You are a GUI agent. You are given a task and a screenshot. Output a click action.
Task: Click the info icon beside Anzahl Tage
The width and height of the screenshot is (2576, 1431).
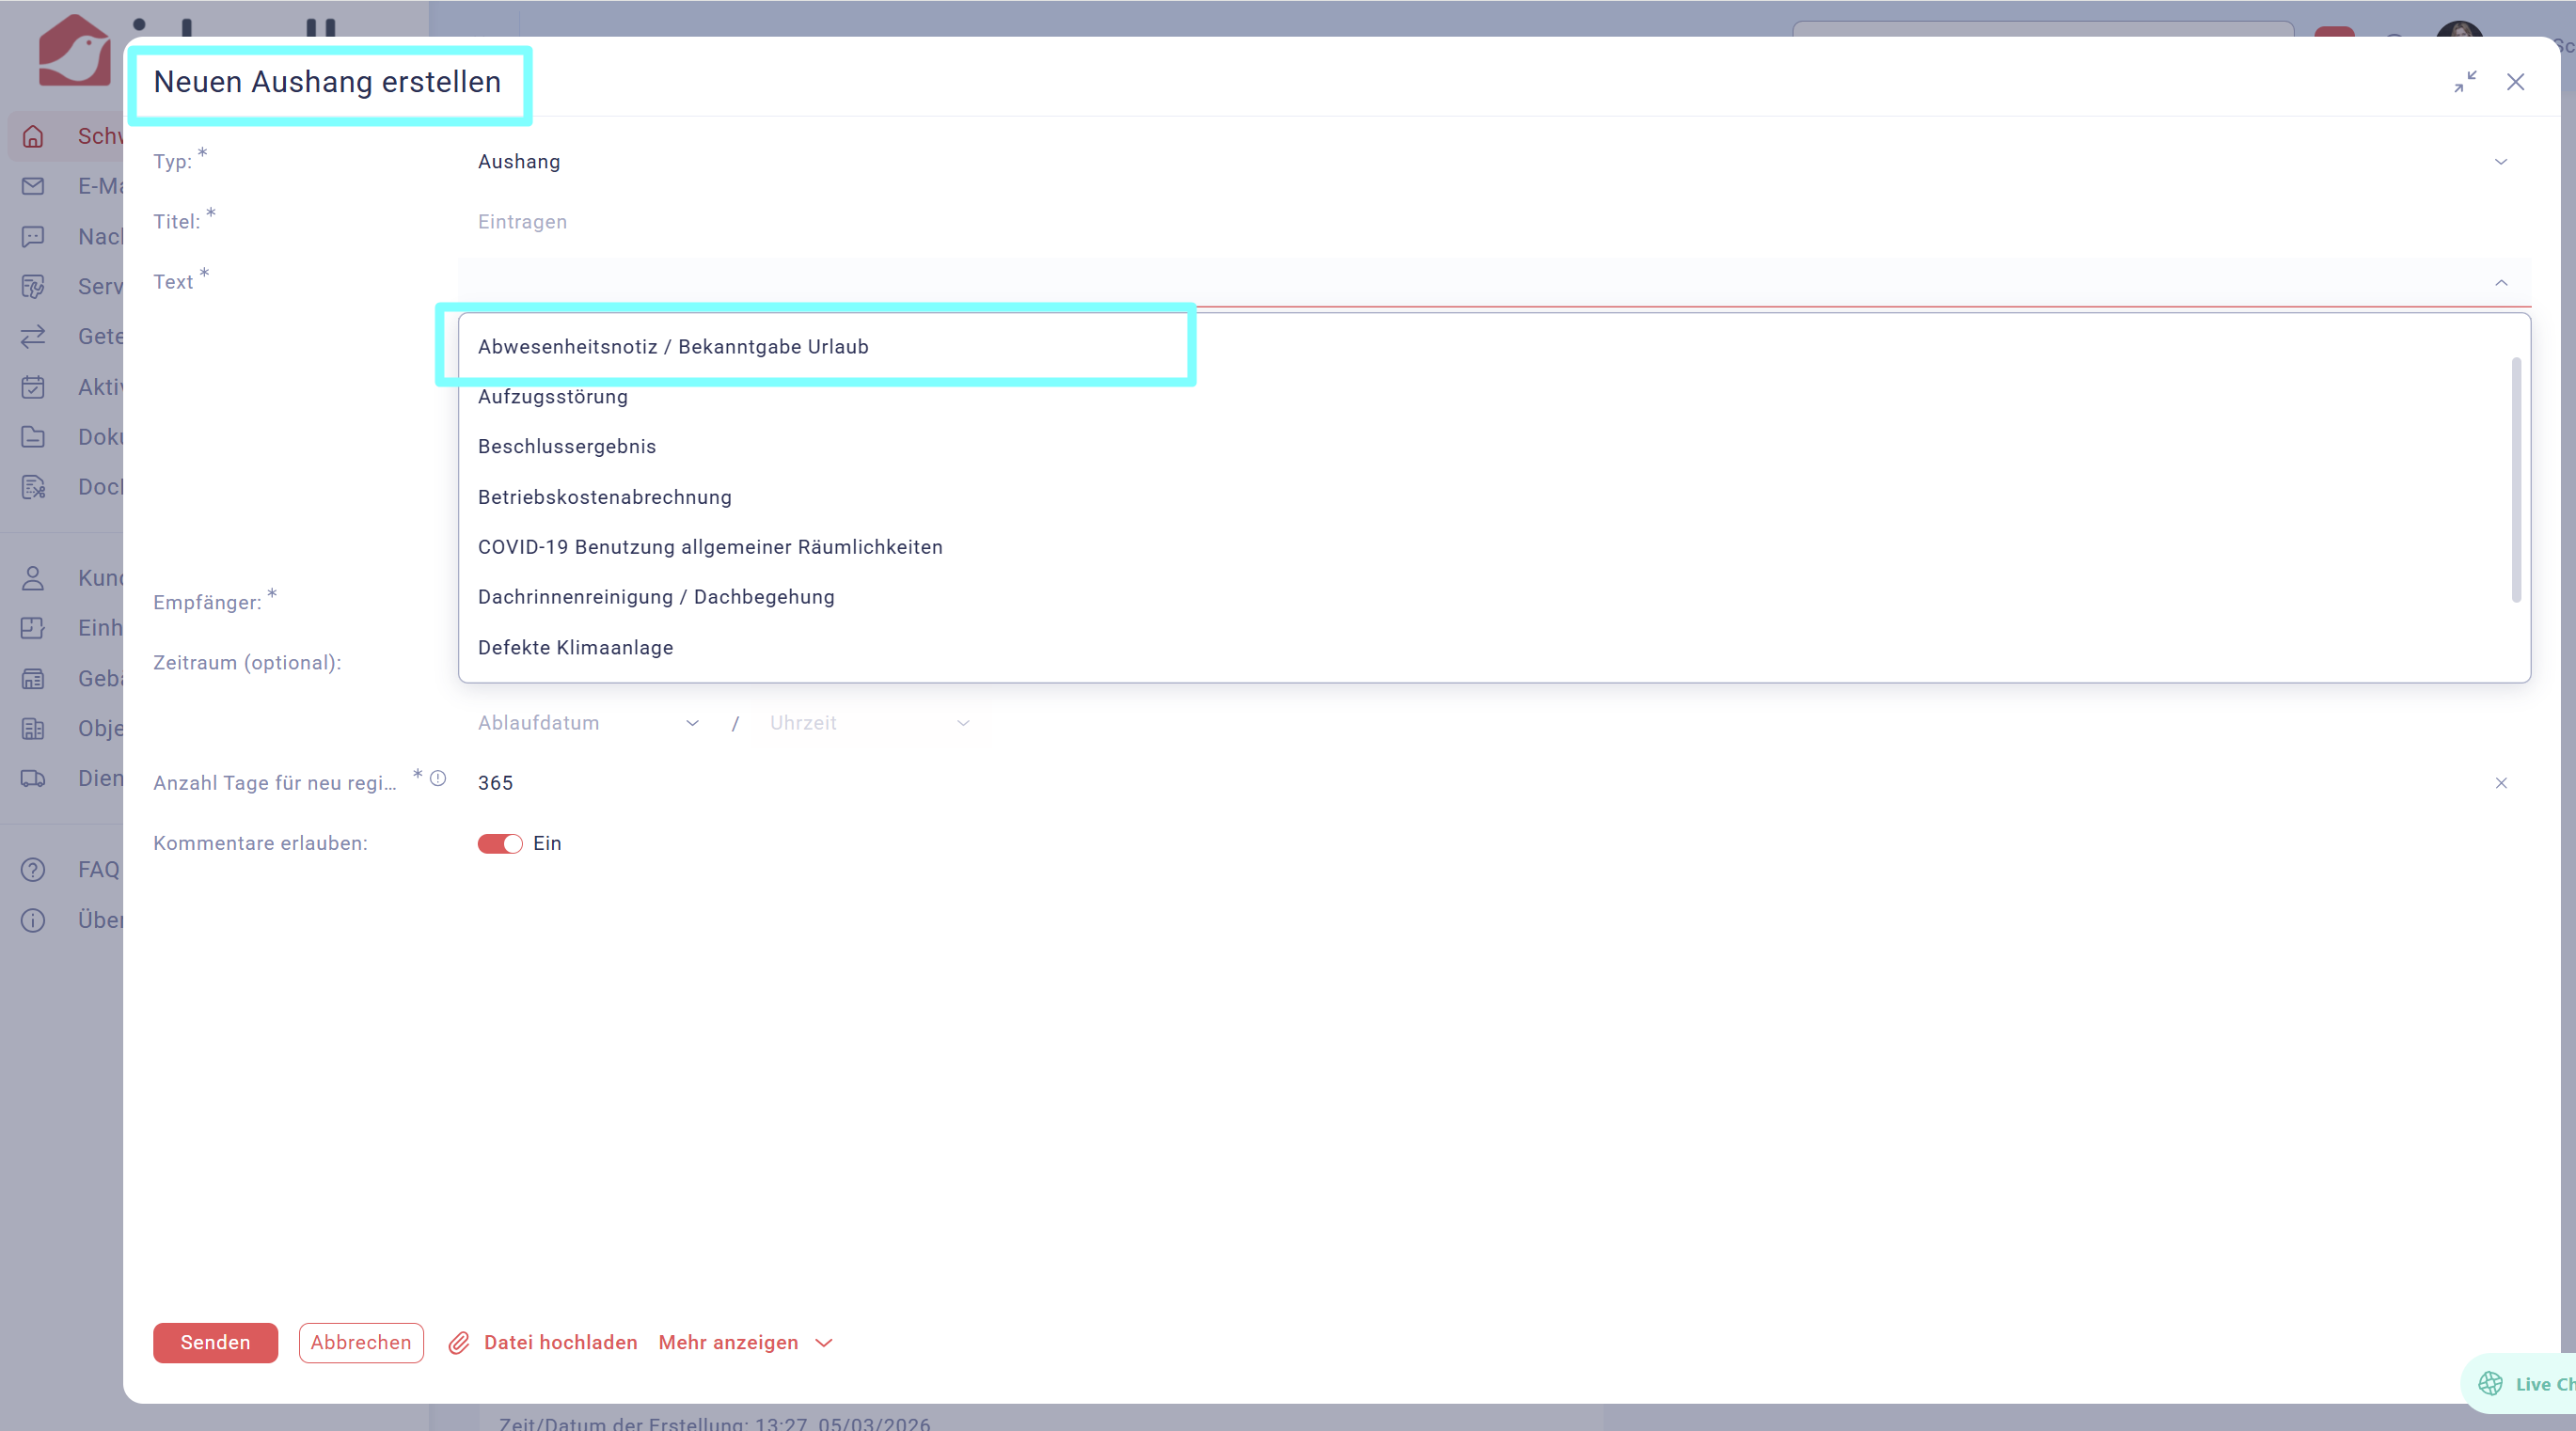click(x=438, y=778)
